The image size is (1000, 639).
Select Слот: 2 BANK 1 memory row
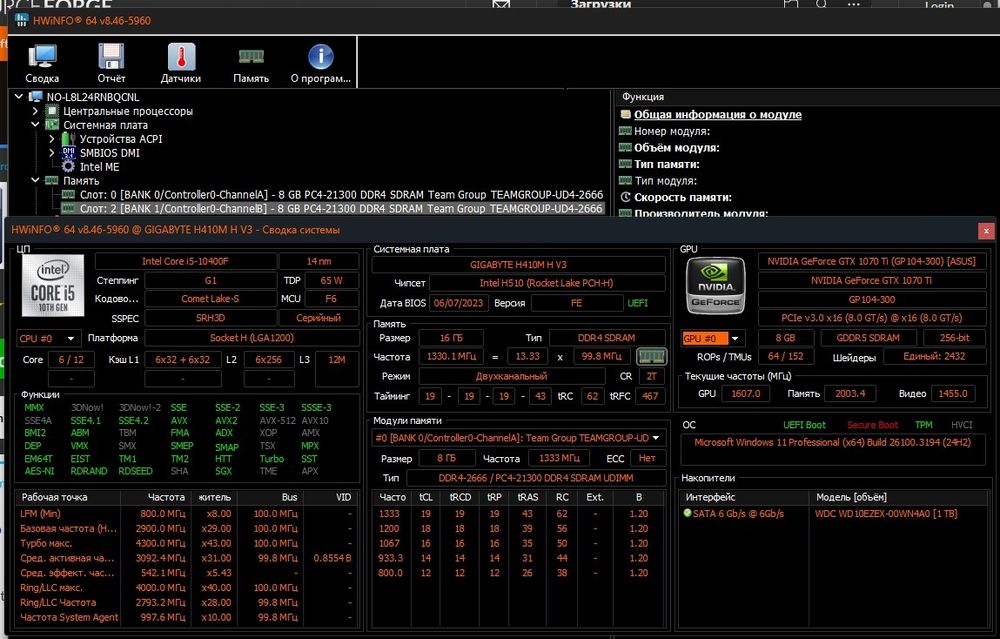[341, 209]
